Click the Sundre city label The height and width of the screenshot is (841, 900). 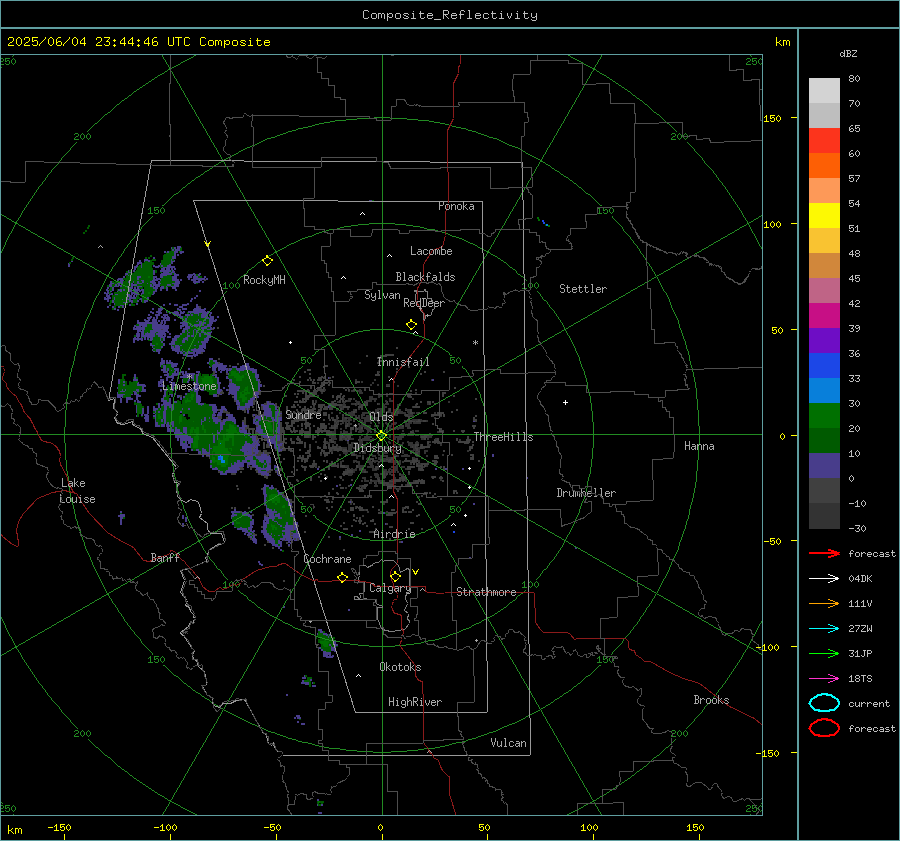pyautogui.click(x=303, y=414)
